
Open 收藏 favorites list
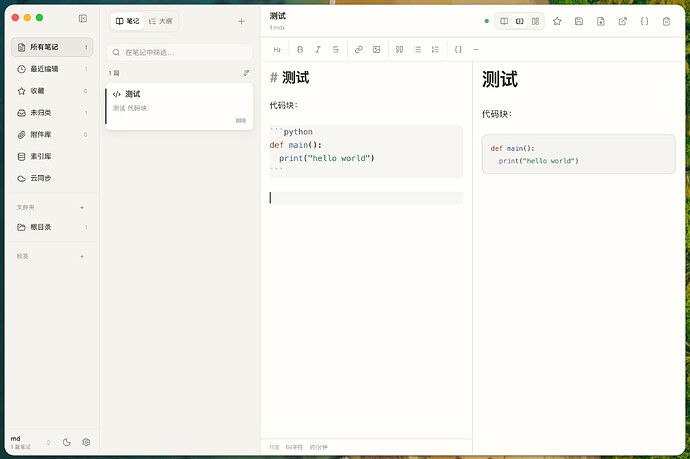(x=52, y=91)
